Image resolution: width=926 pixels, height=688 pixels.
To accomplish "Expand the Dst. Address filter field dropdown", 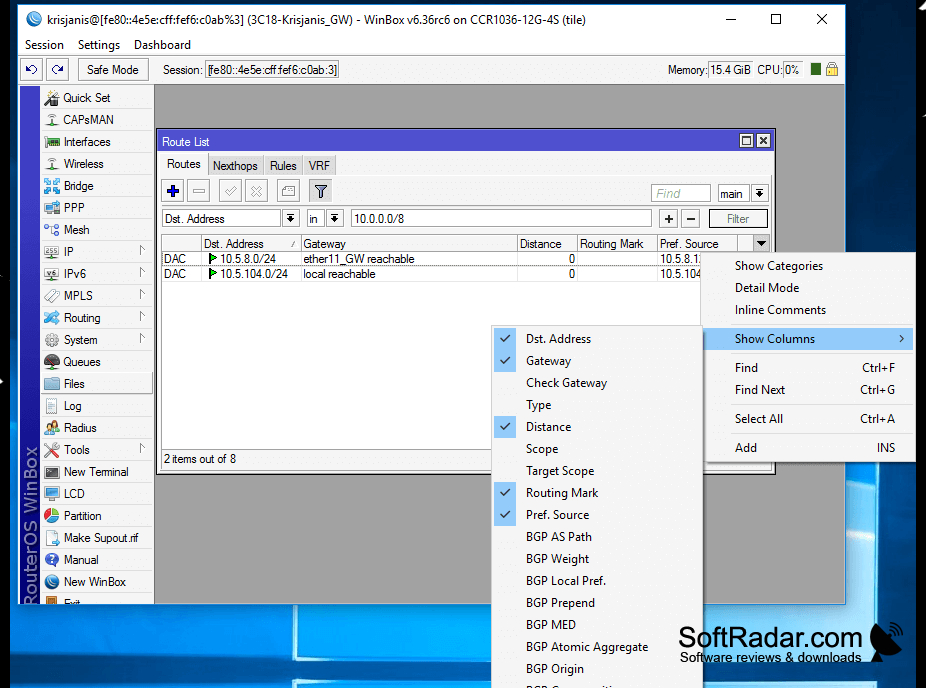I will coord(290,219).
